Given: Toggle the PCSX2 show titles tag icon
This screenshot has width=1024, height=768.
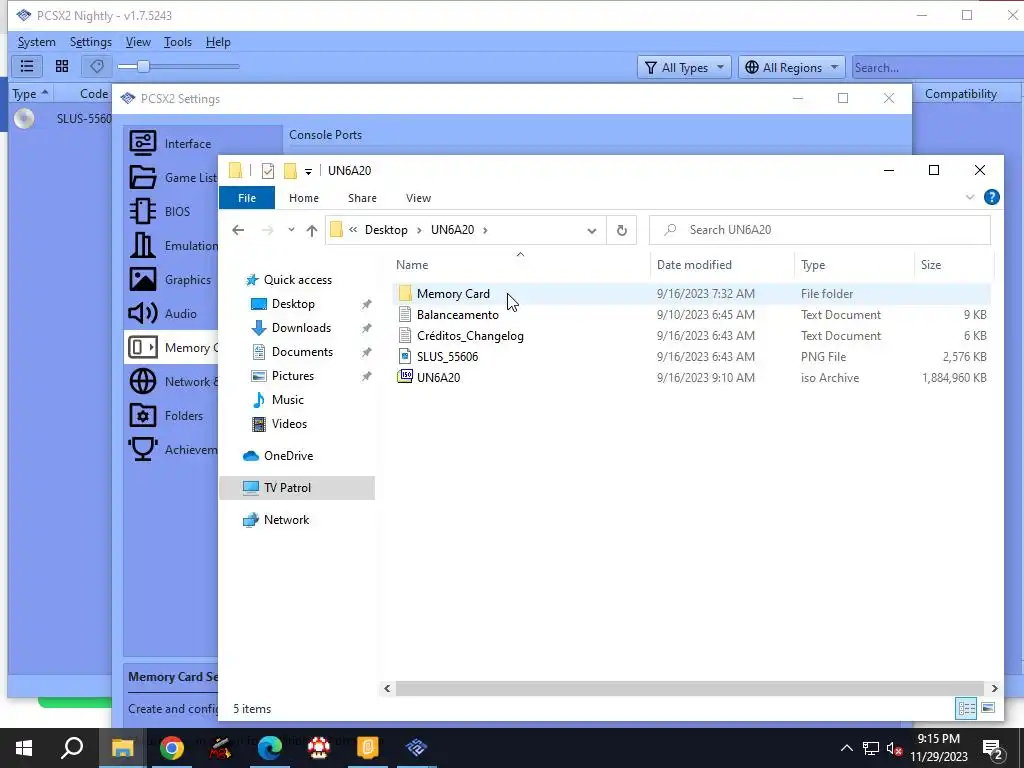Looking at the screenshot, I should [97, 67].
